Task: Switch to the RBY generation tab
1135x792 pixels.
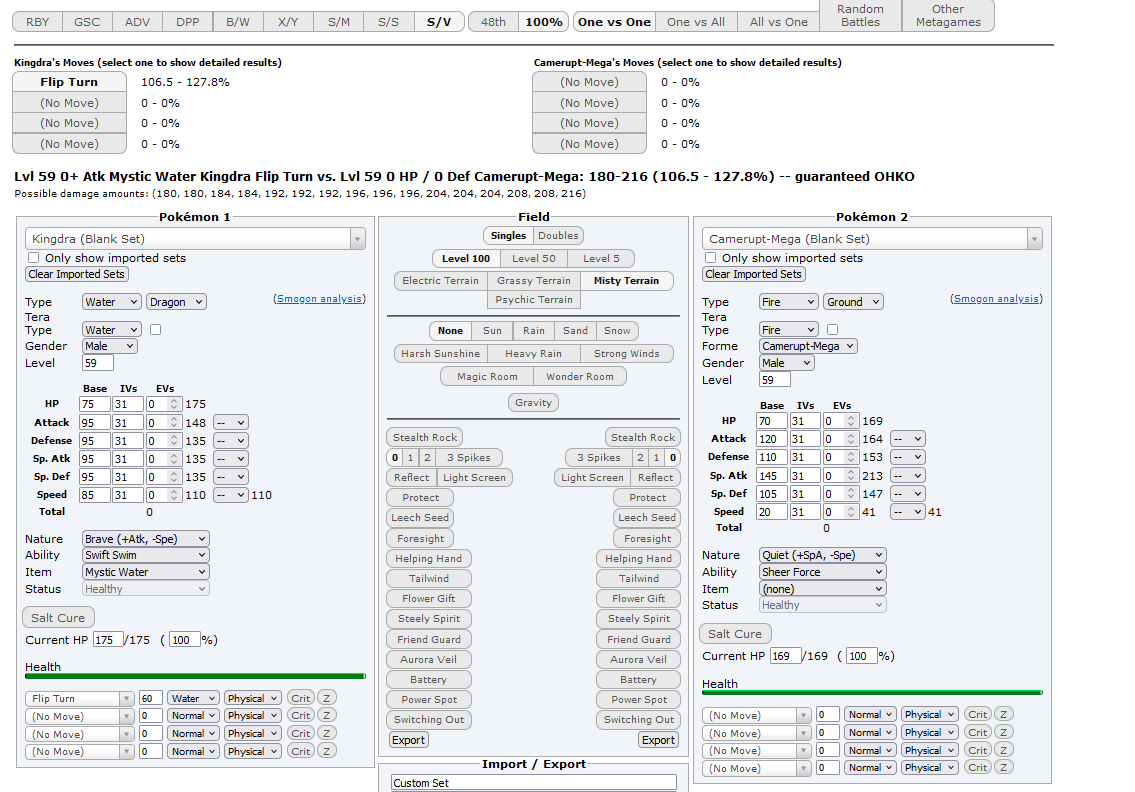Action: [x=38, y=22]
